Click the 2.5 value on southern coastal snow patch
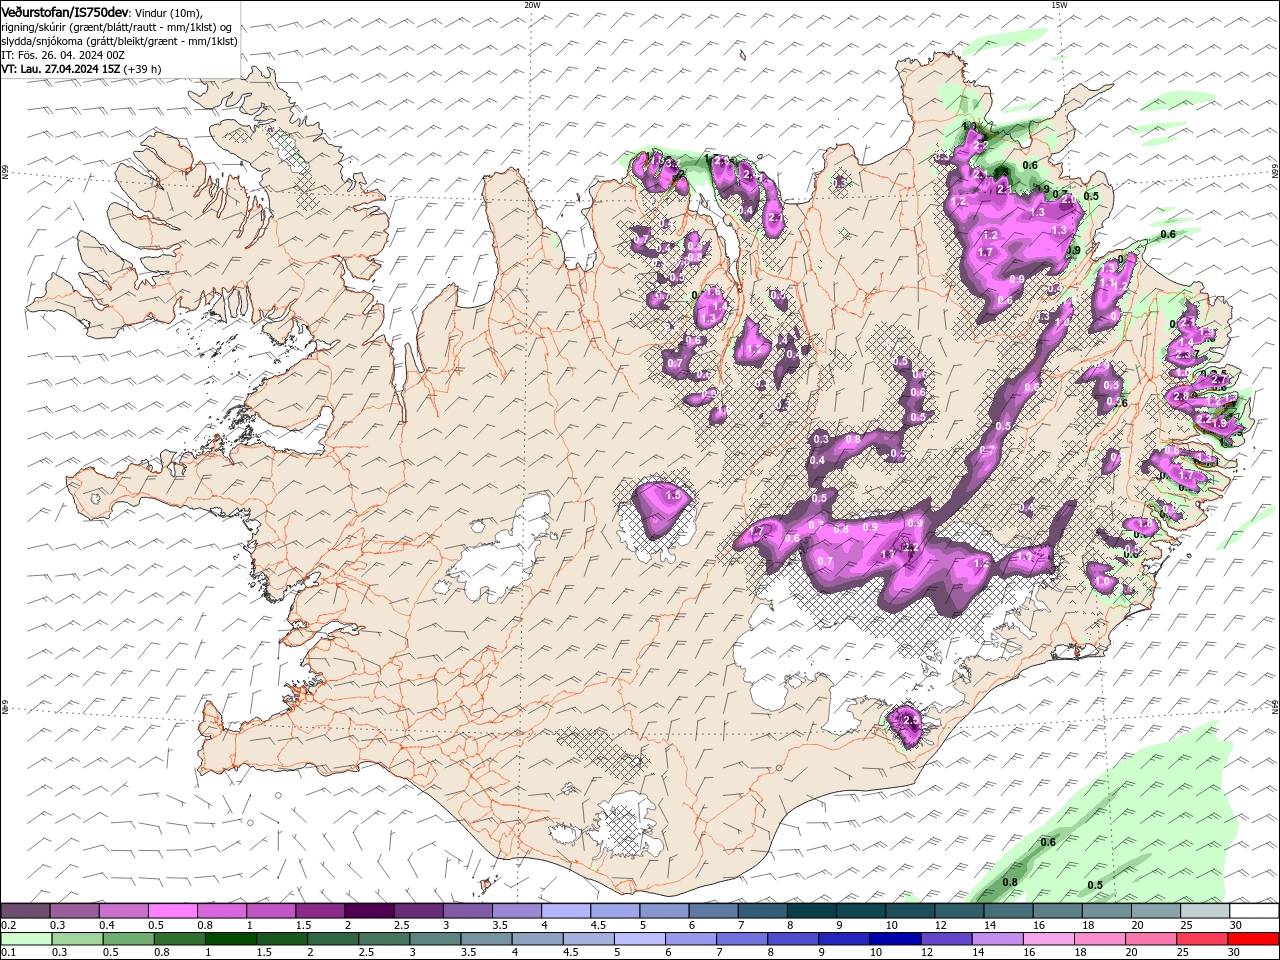The height and width of the screenshot is (960, 1280). point(910,720)
